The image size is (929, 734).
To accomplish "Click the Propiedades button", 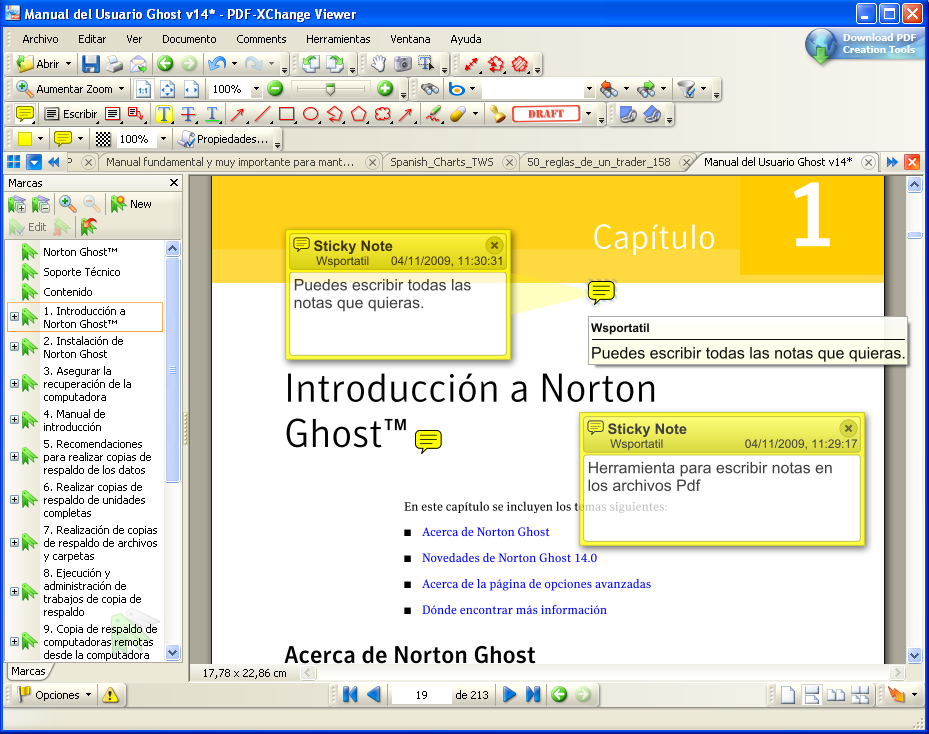I will (224, 139).
